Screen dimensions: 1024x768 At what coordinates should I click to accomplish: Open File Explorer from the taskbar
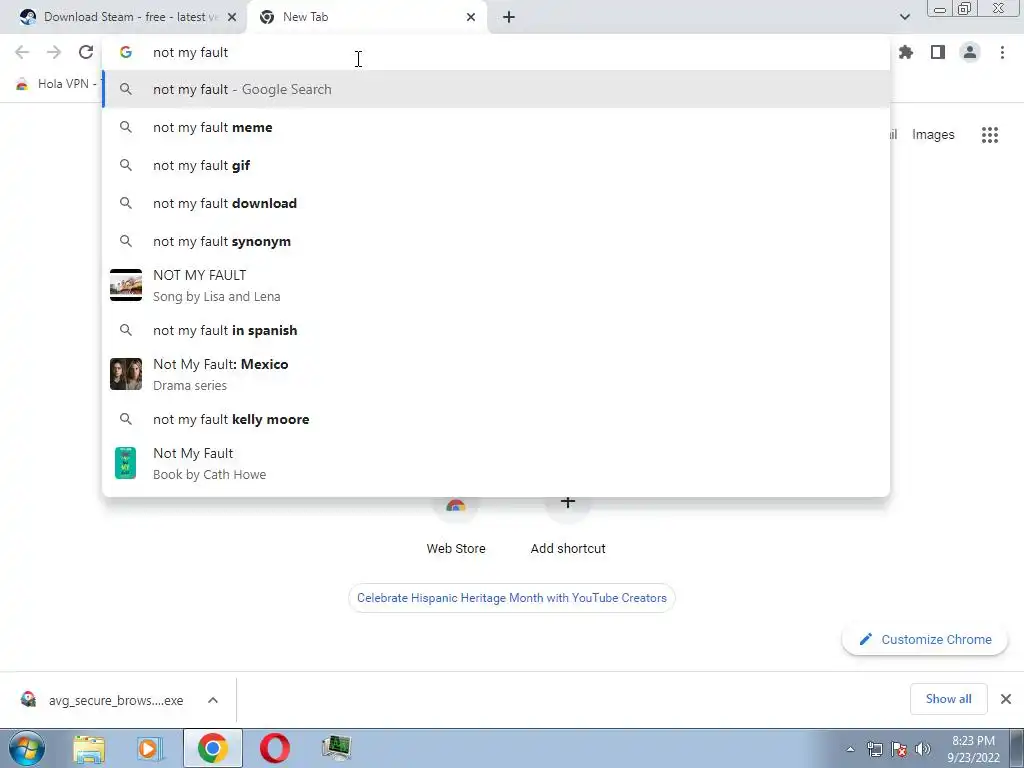(89, 748)
